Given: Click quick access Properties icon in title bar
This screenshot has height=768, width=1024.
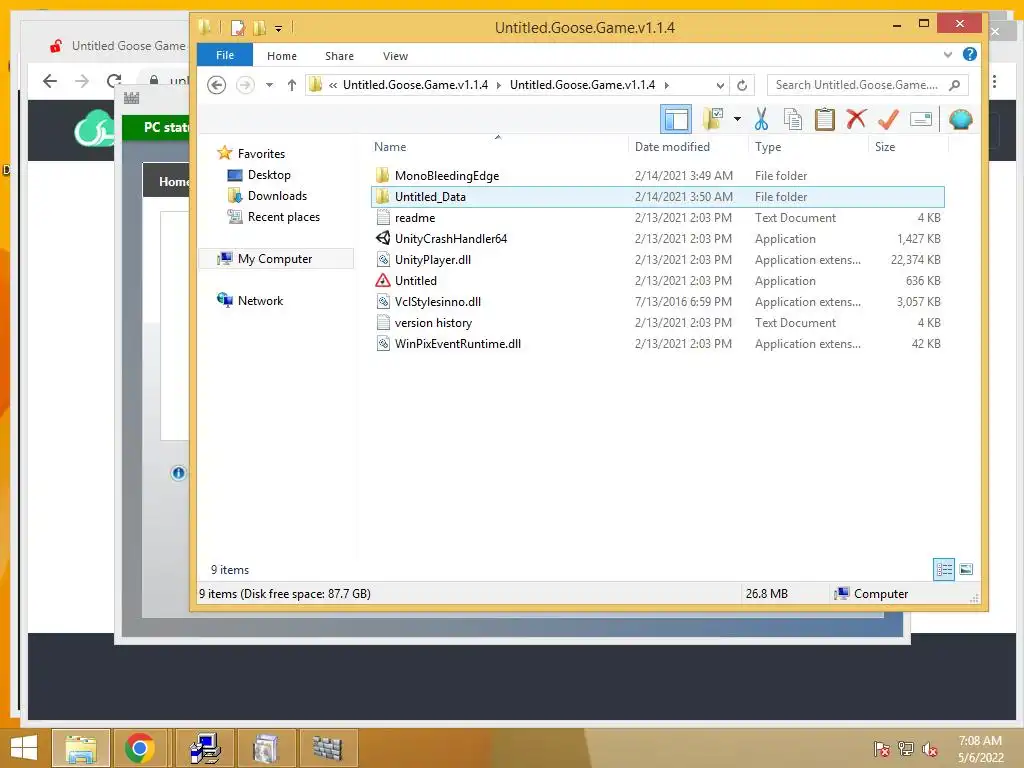Looking at the screenshot, I should click(238, 27).
